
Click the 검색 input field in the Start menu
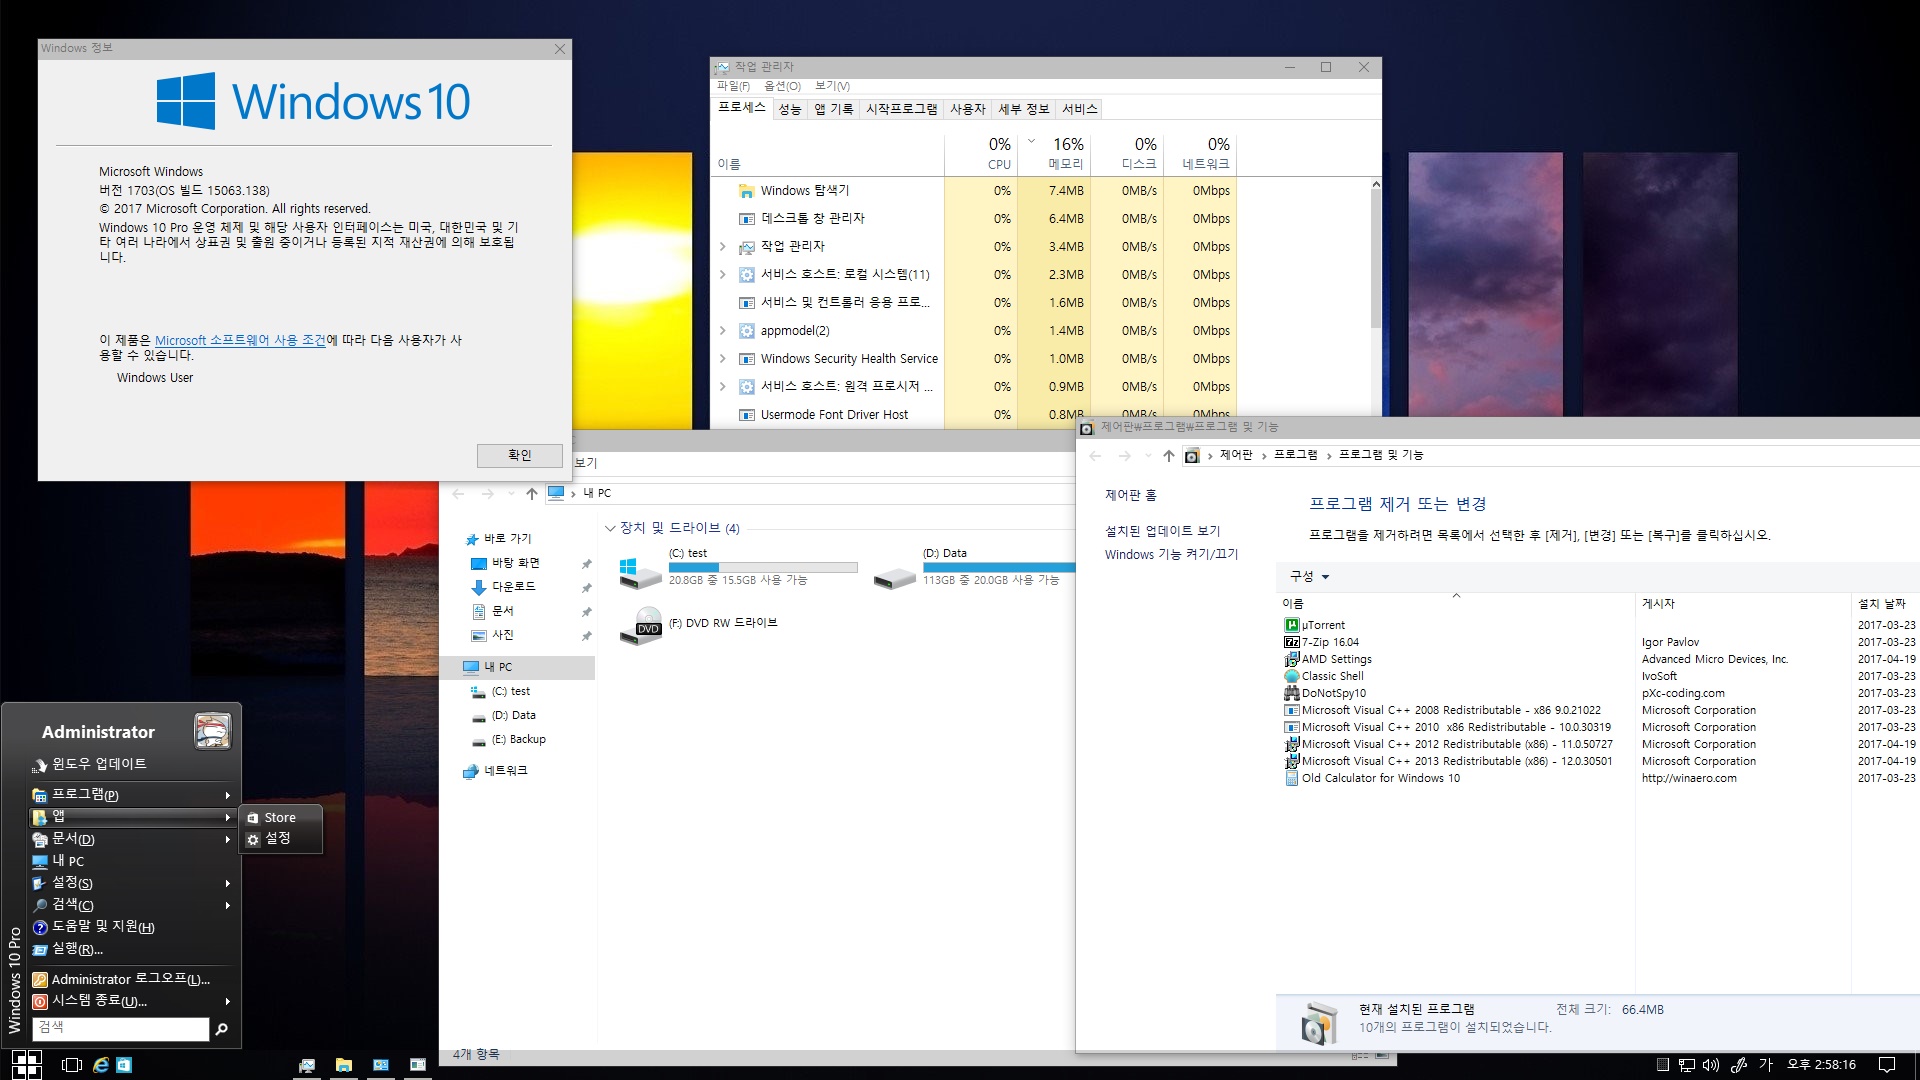(x=121, y=1028)
